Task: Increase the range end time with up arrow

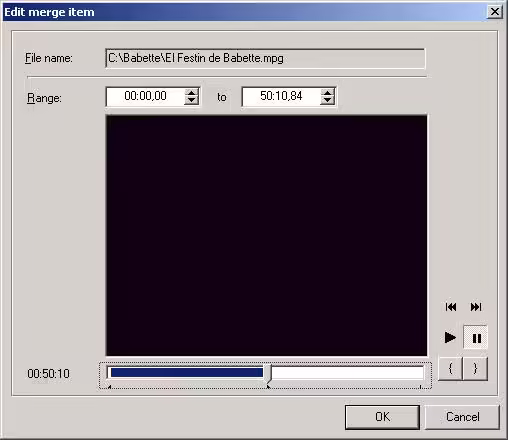Action: click(327, 93)
